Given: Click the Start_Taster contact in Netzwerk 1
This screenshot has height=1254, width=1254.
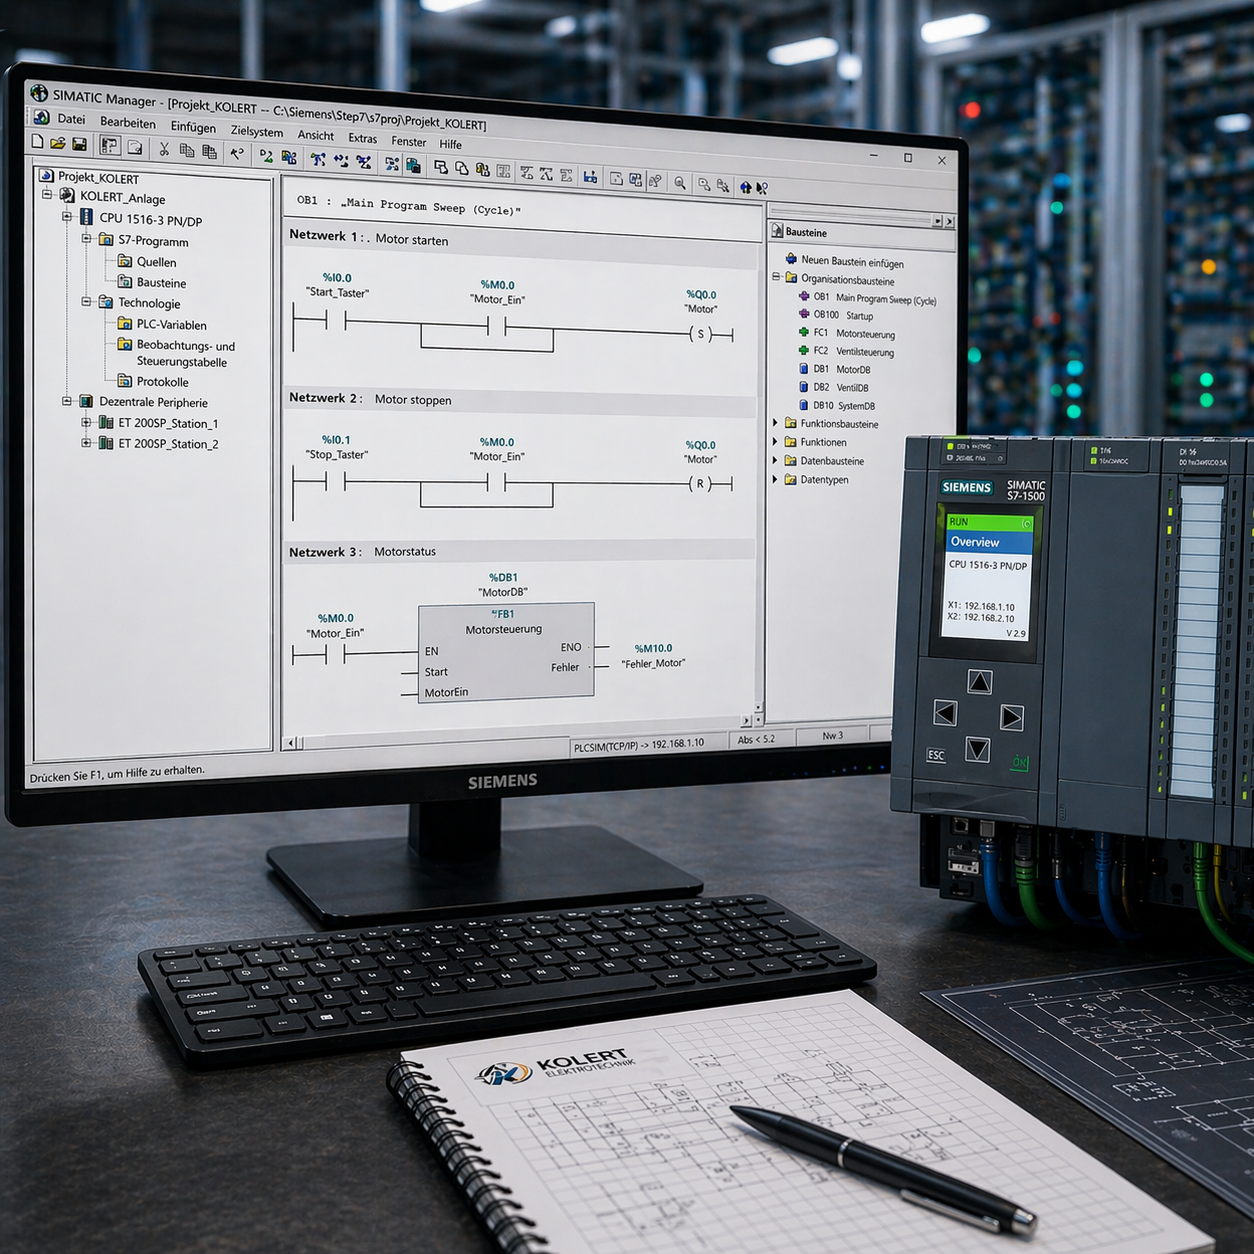Looking at the screenshot, I should [x=336, y=320].
